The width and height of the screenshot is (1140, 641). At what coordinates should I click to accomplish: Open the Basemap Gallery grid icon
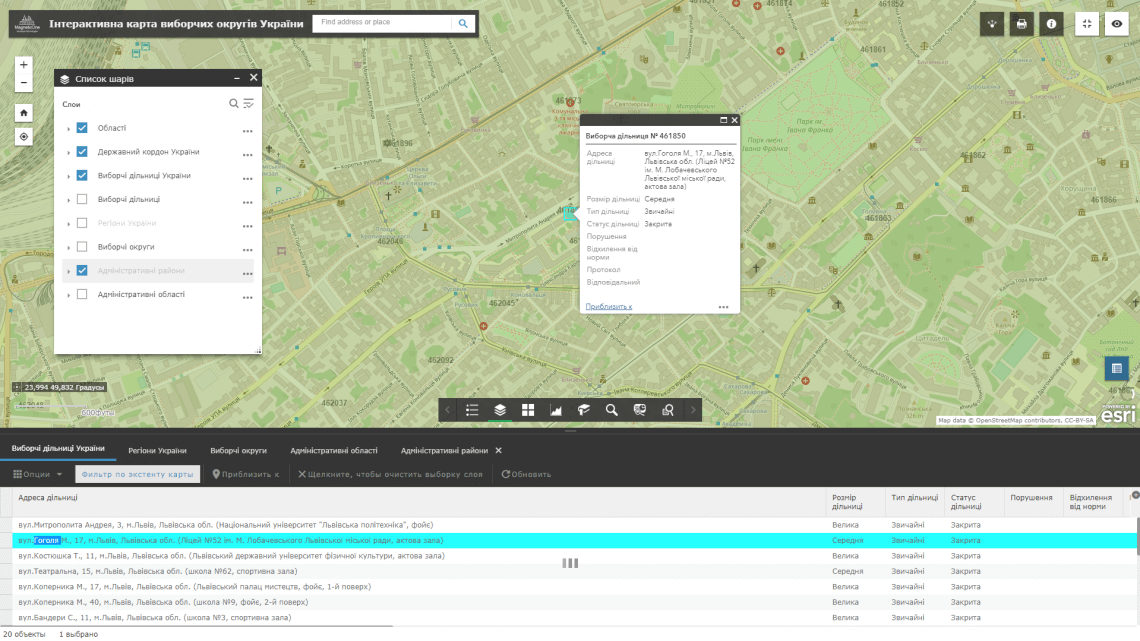528,409
